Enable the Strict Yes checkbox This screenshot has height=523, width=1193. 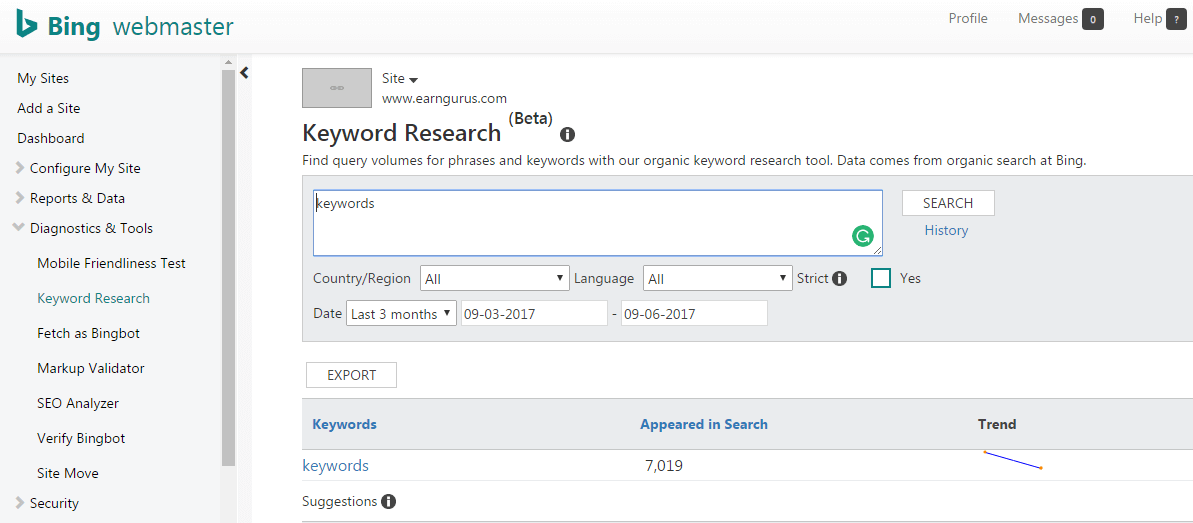pos(881,278)
